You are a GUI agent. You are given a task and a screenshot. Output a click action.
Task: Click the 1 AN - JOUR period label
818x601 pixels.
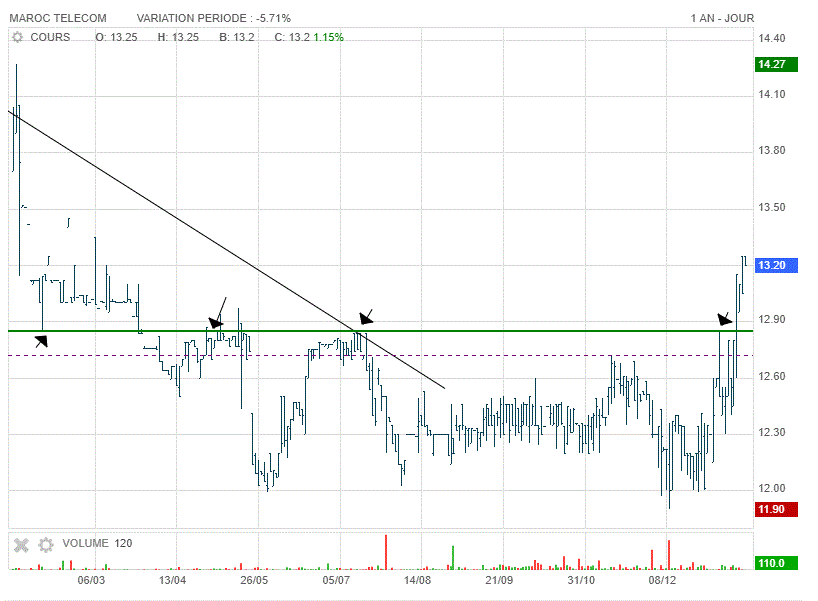click(x=723, y=18)
